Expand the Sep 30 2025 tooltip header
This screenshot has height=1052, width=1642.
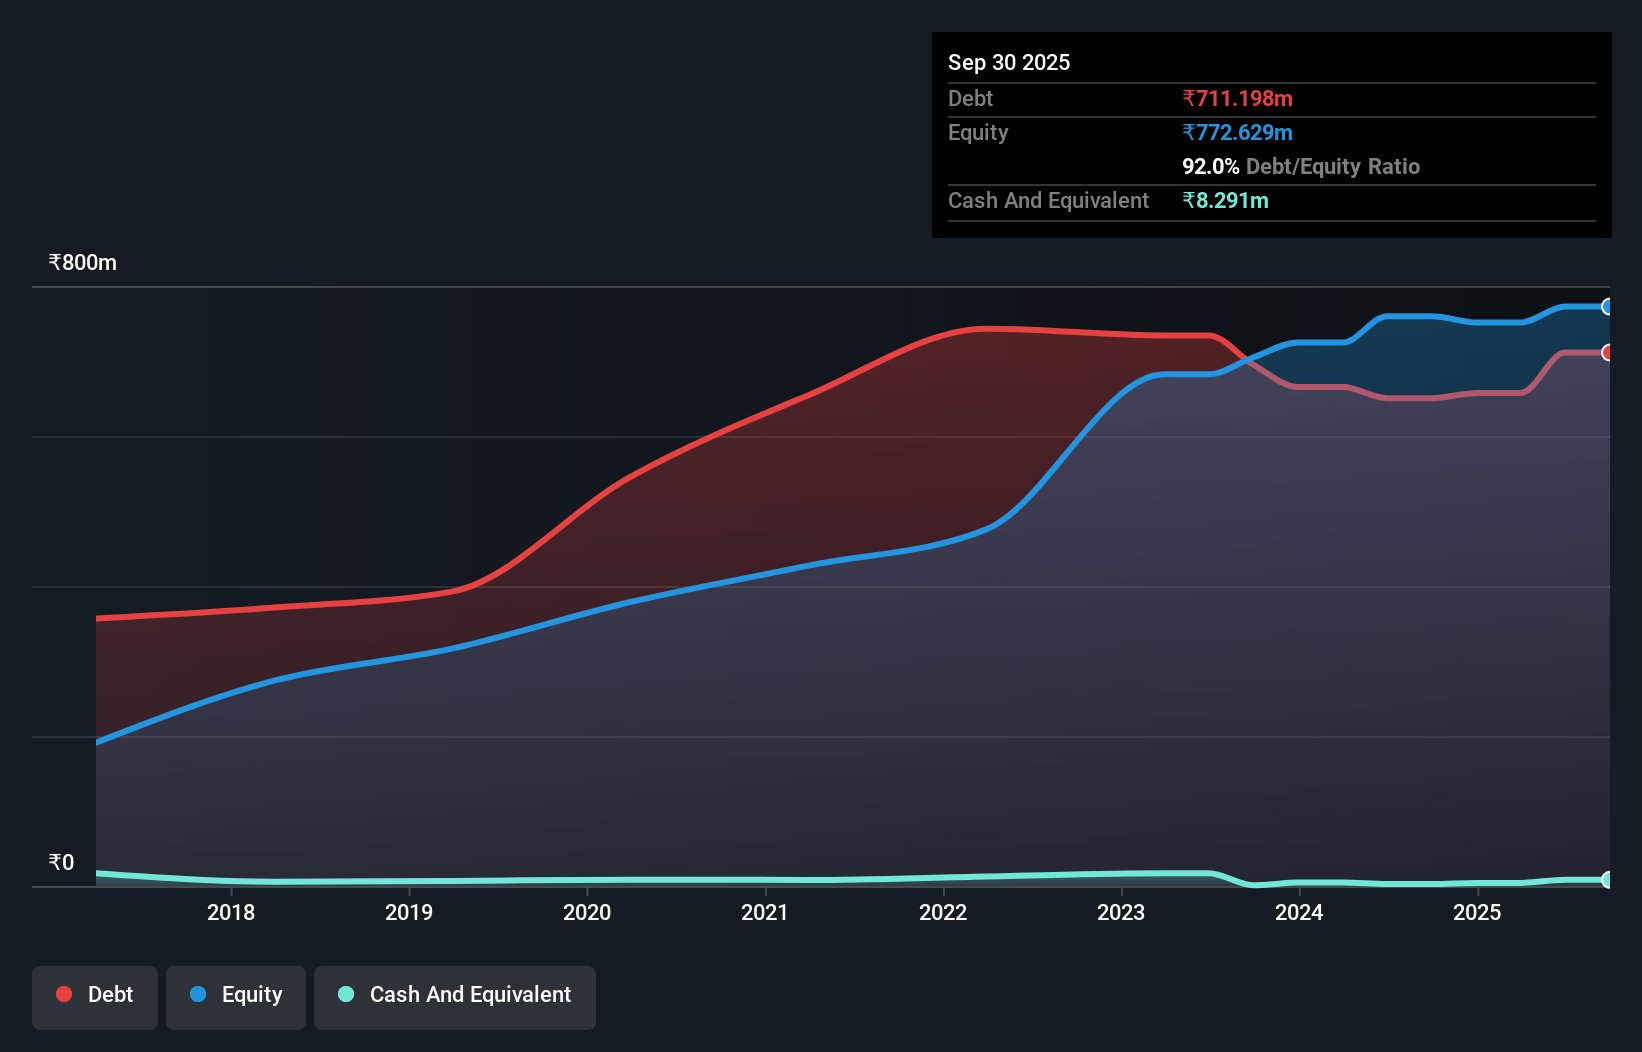pyautogui.click(x=1009, y=62)
